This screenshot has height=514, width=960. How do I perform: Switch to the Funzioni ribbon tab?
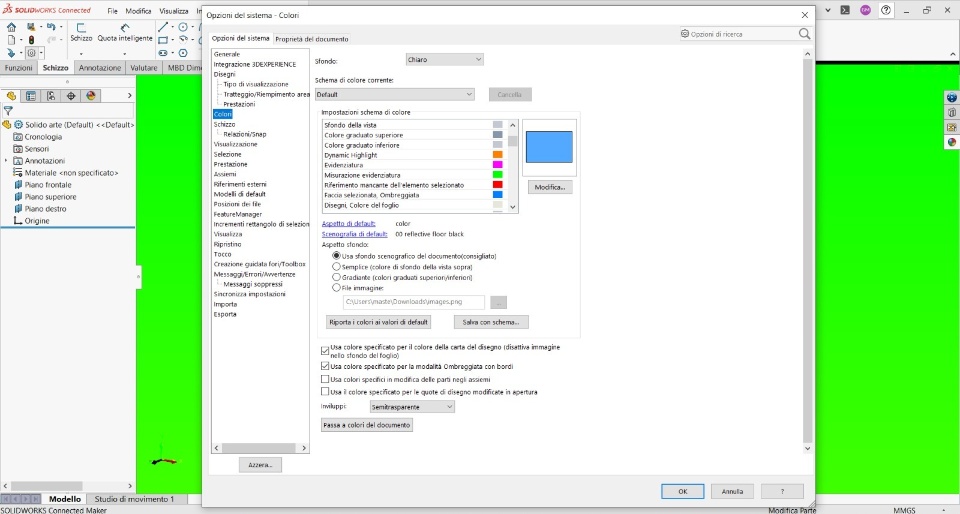click(18, 68)
